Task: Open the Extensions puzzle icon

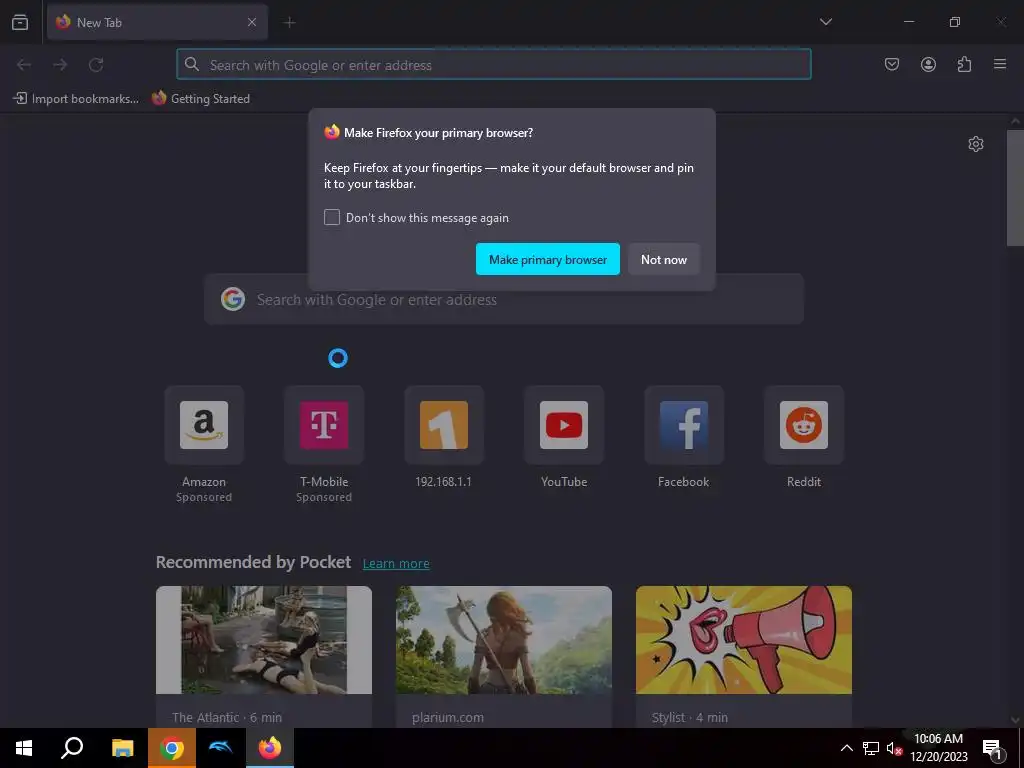Action: point(964,64)
